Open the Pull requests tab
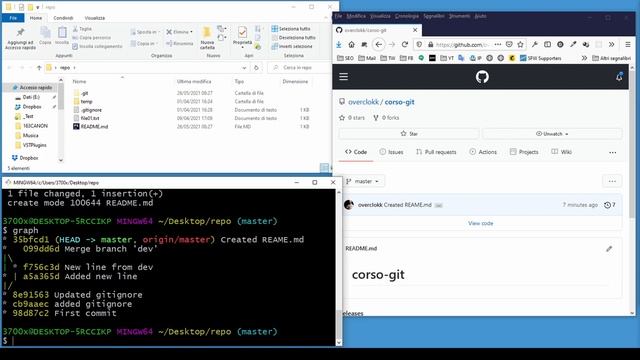This screenshot has width=640, height=360. coord(436,152)
